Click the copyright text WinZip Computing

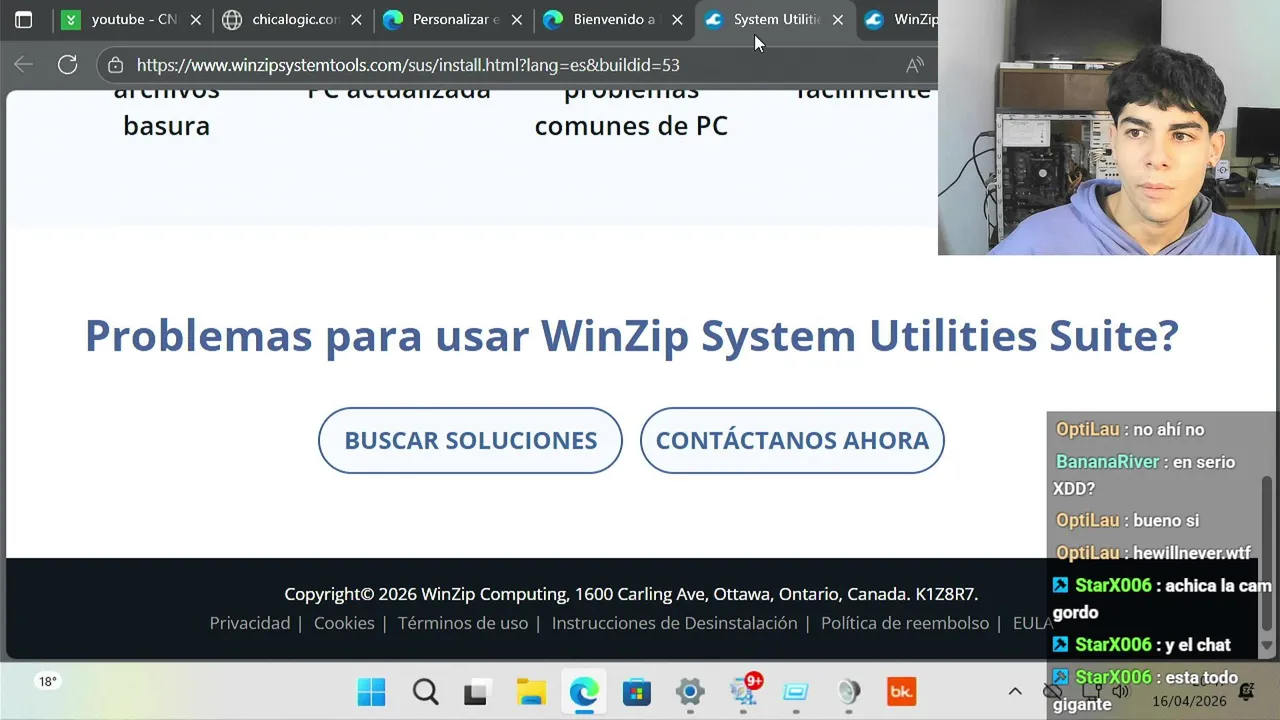tap(631, 594)
